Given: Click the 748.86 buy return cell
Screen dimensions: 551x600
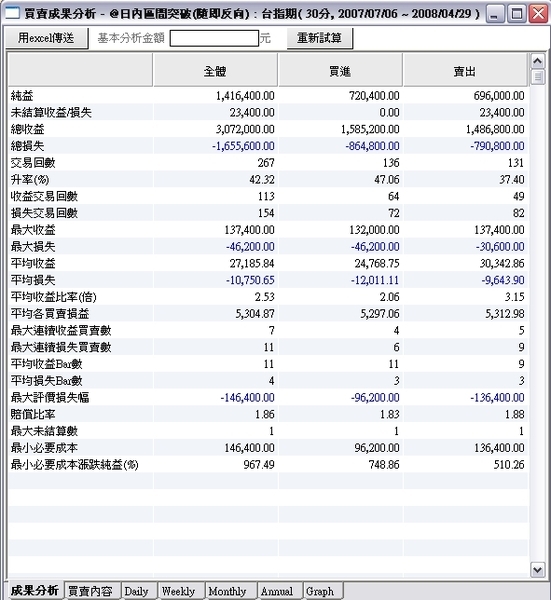Looking at the screenshot, I should tap(384, 465).
